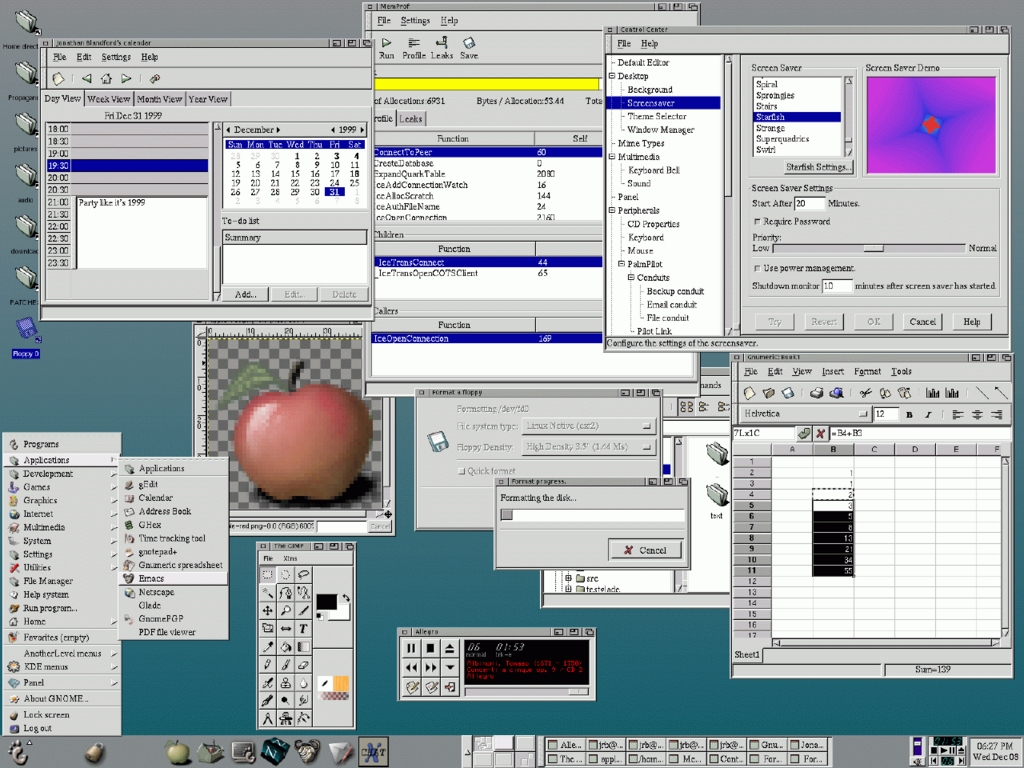Cancel the floppy formatting progress

point(646,549)
